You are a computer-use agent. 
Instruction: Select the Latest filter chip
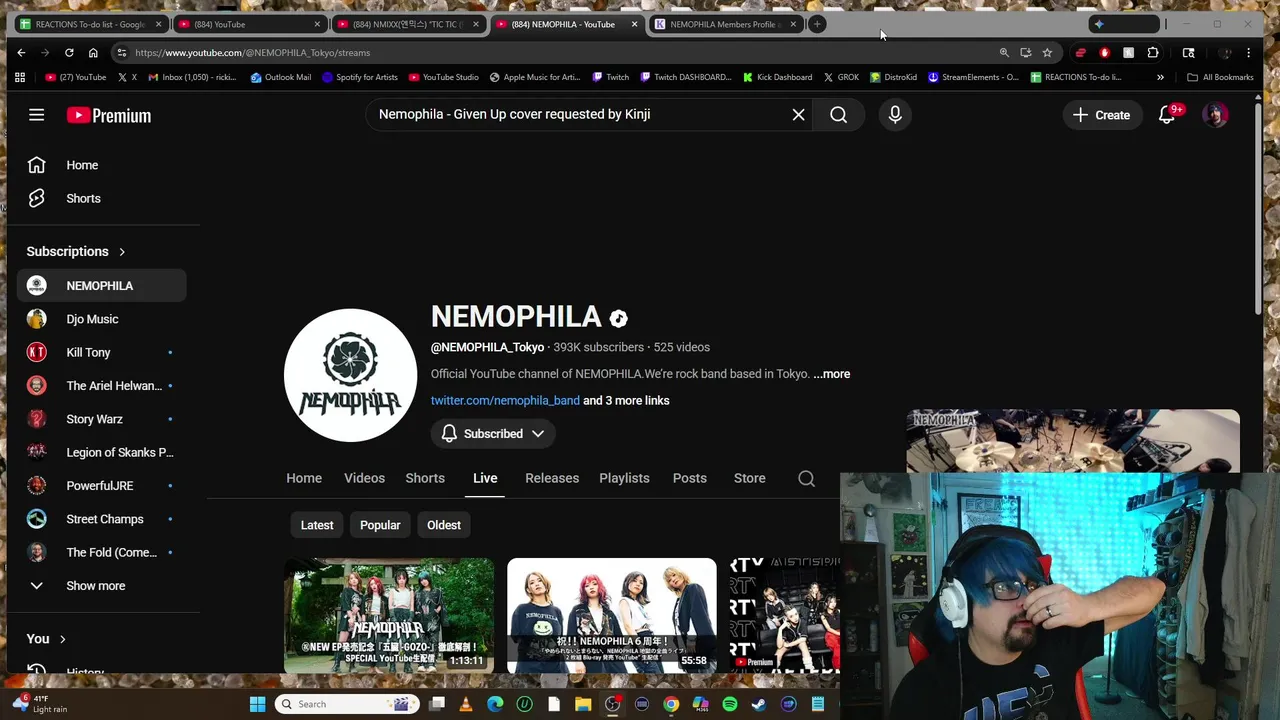coord(317,525)
